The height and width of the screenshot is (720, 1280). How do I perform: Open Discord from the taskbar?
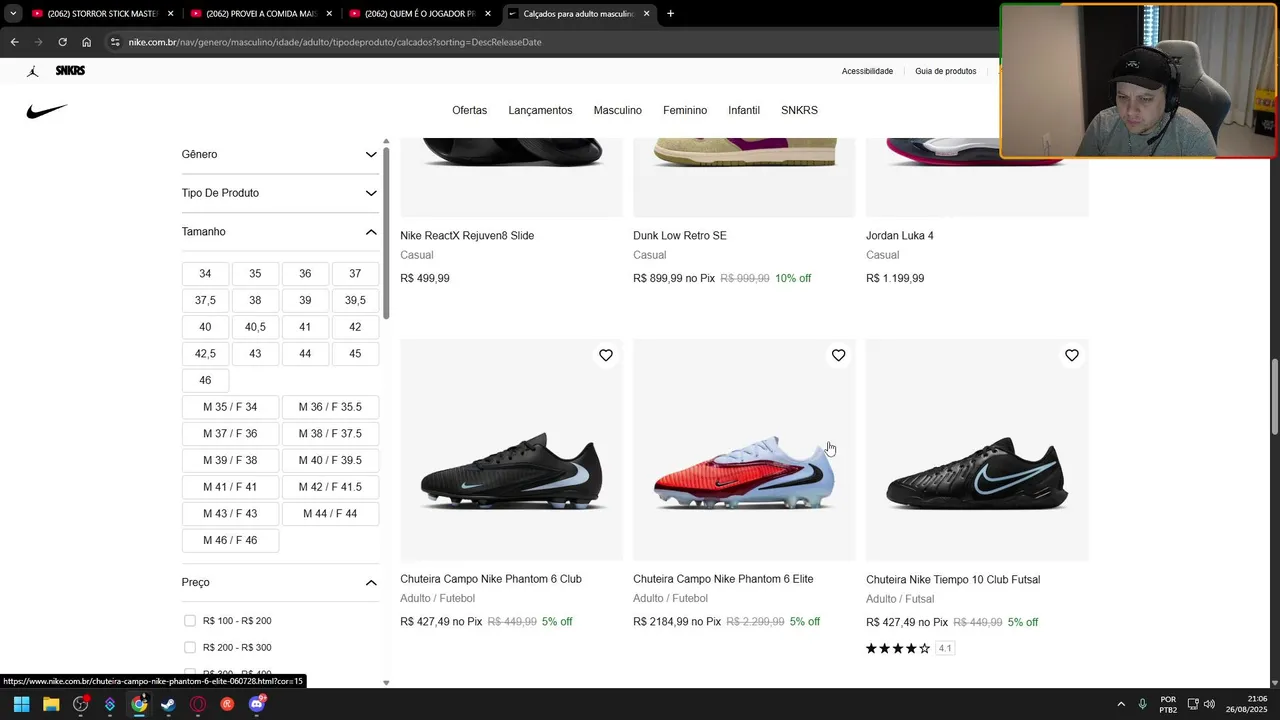coord(257,704)
